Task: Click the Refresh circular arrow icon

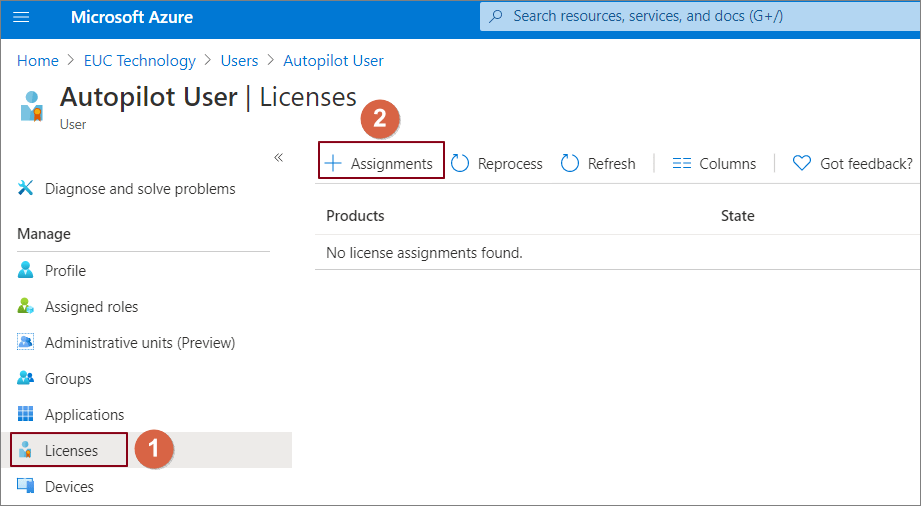Action: [x=570, y=163]
